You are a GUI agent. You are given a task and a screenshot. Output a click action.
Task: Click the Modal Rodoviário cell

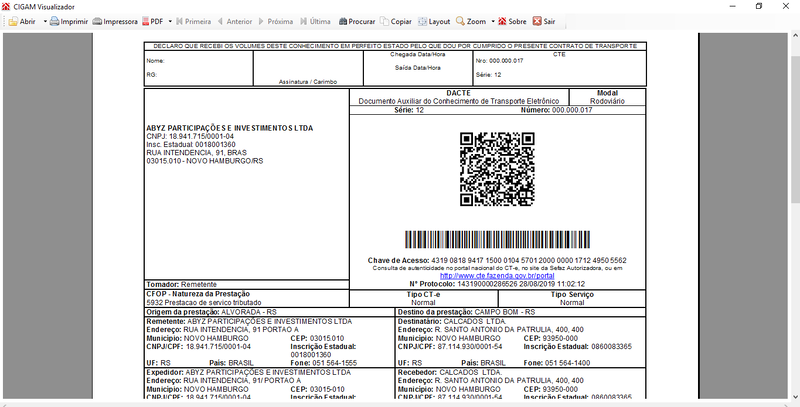tap(607, 97)
